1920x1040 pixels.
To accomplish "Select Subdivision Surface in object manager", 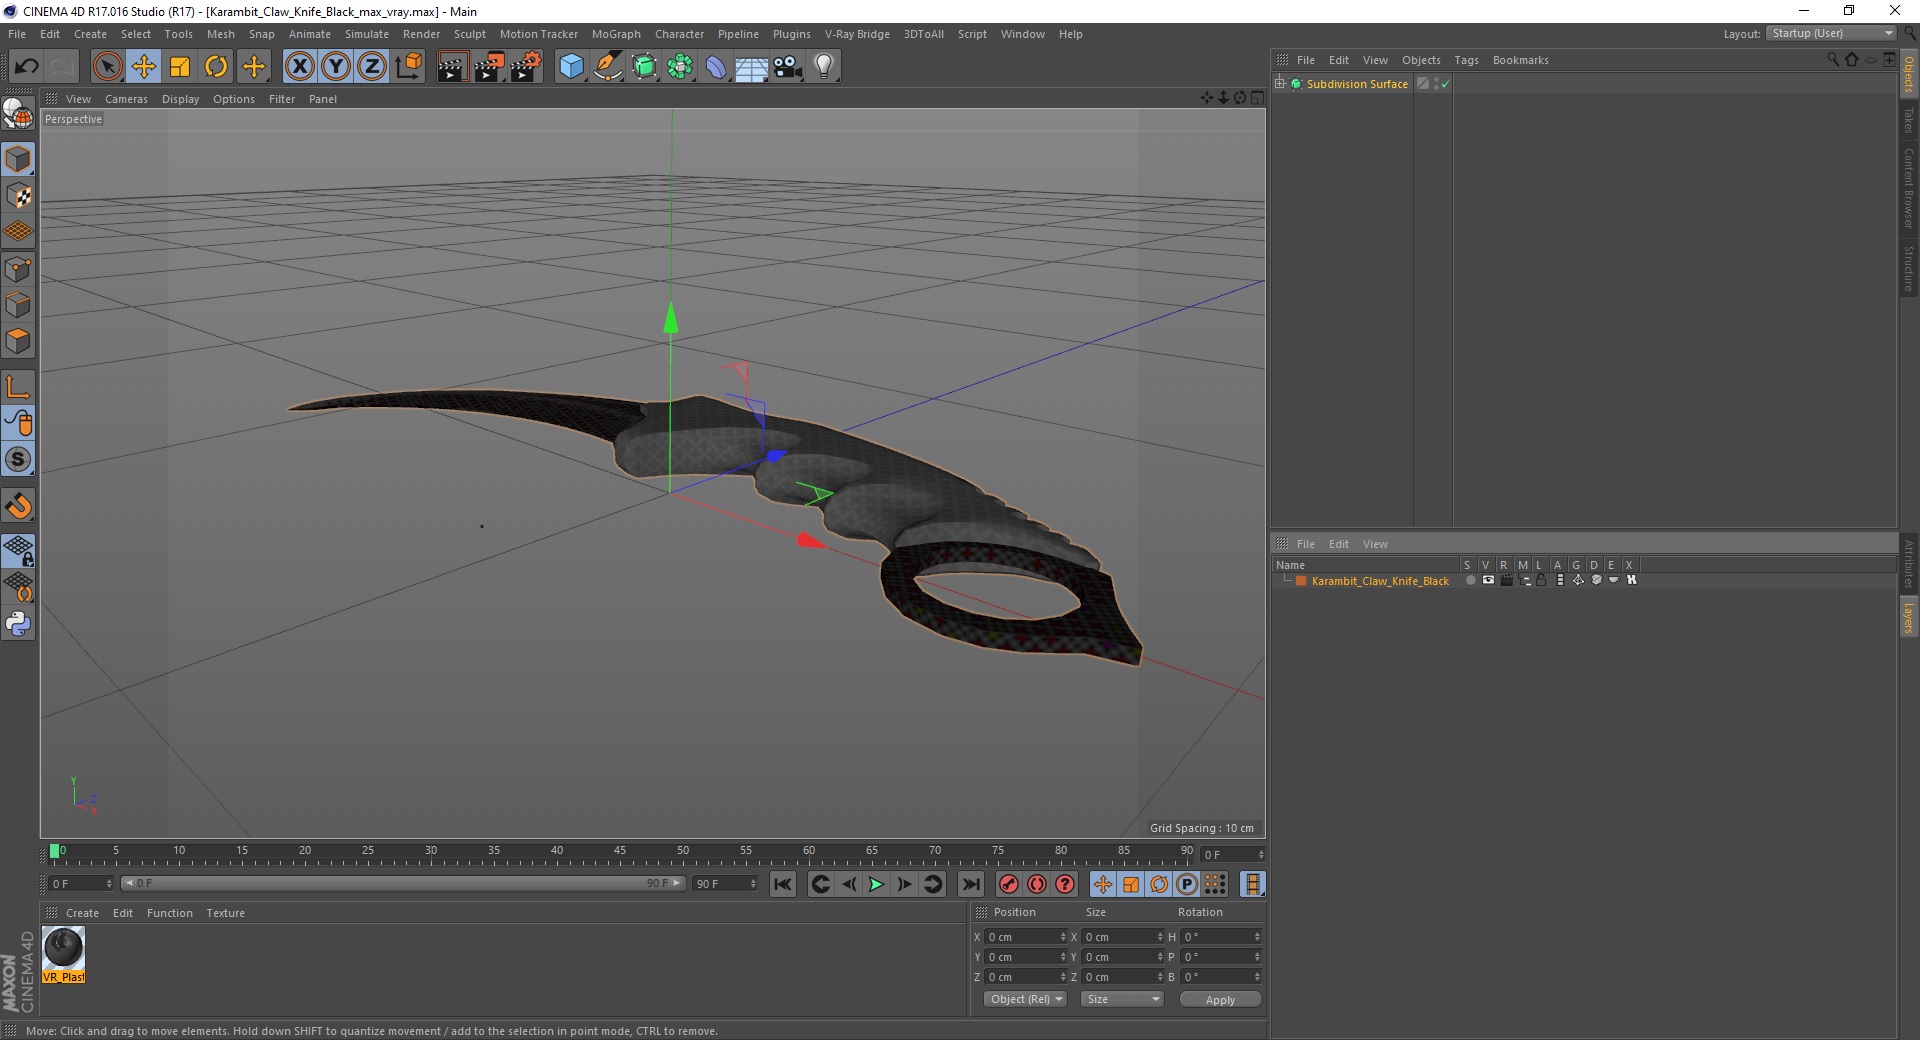I will 1357,84.
